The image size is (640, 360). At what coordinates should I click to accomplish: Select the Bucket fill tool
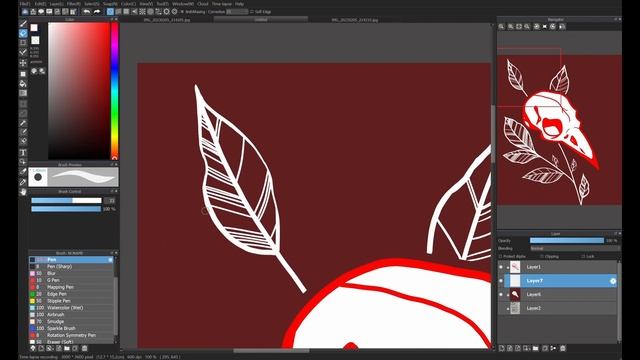pyautogui.click(x=23, y=84)
